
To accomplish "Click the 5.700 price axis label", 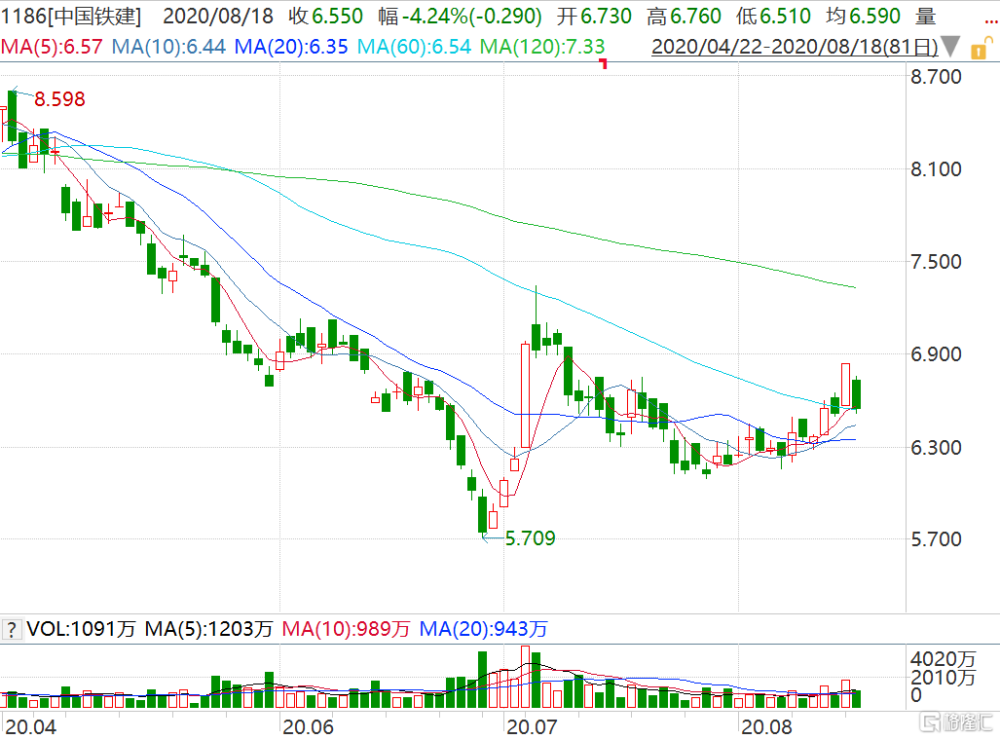I will (x=936, y=540).
